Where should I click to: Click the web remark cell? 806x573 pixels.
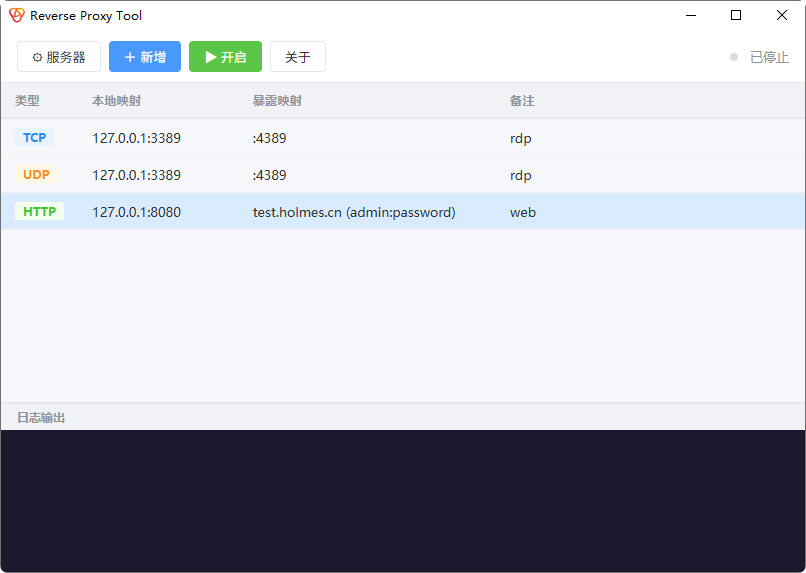coord(523,212)
